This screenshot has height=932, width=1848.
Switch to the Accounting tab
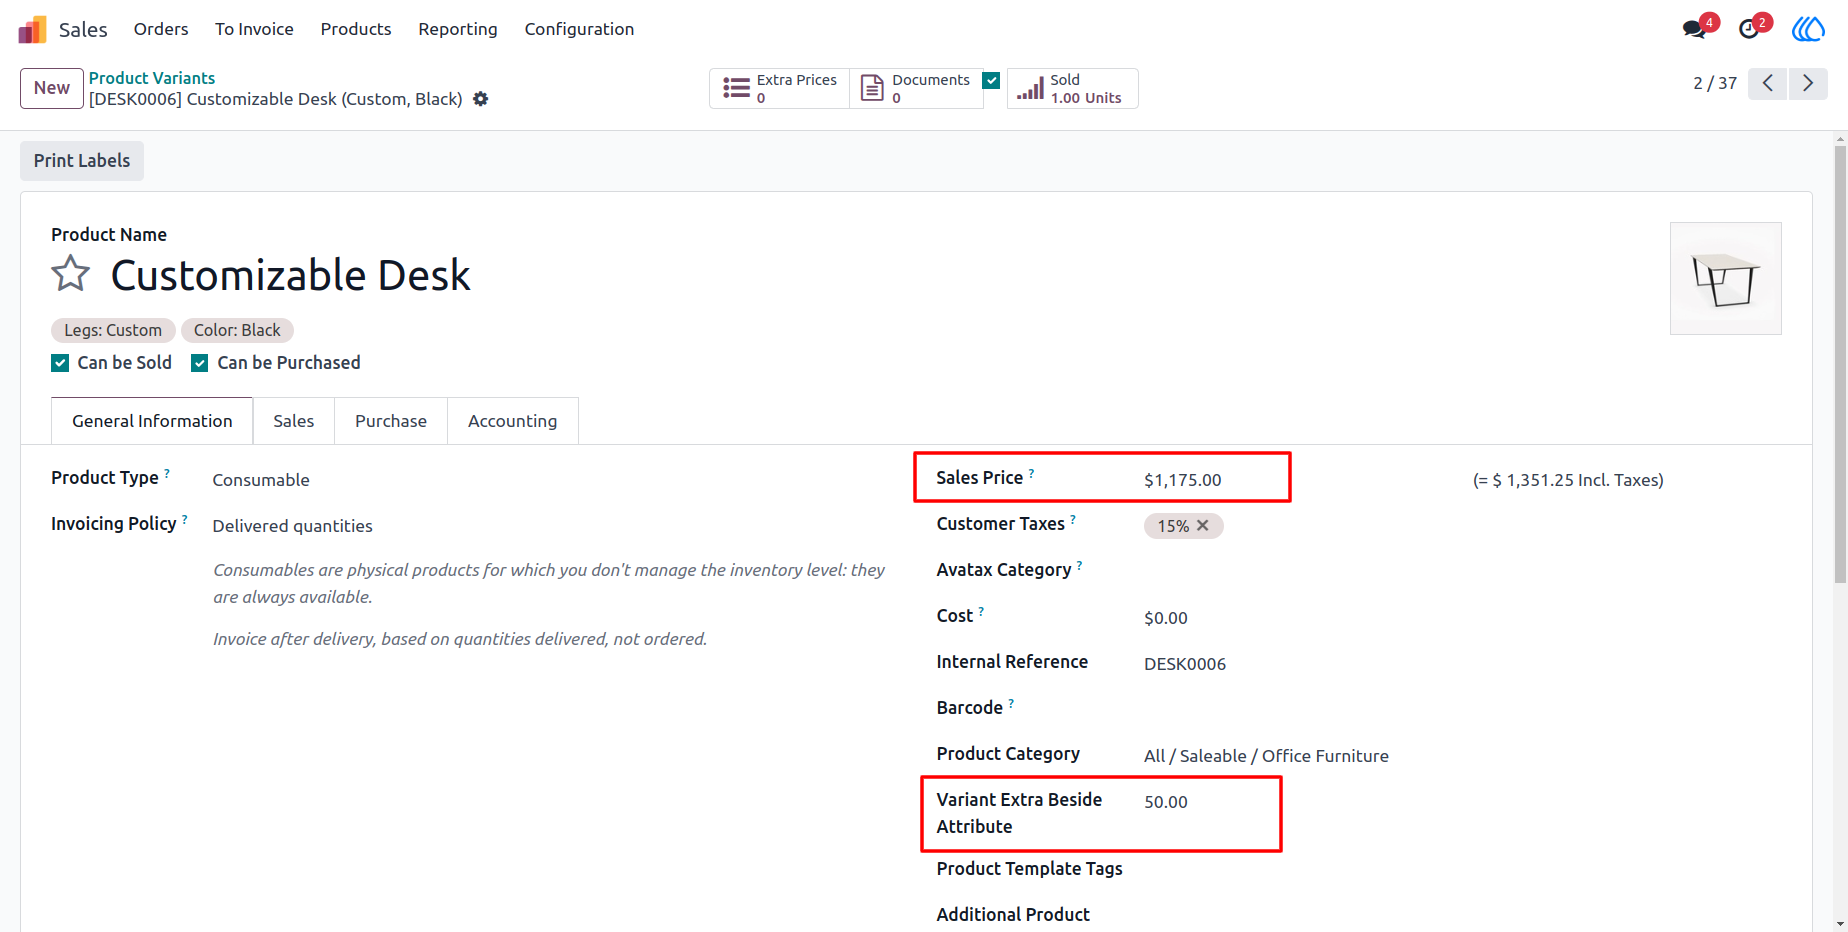[x=512, y=421]
